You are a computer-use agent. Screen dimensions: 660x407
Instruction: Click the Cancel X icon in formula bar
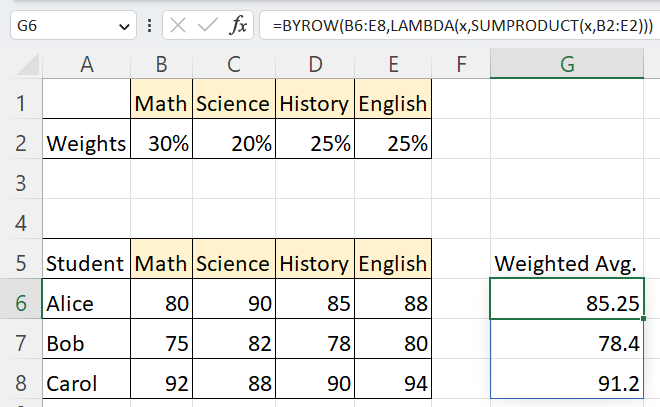[178, 25]
